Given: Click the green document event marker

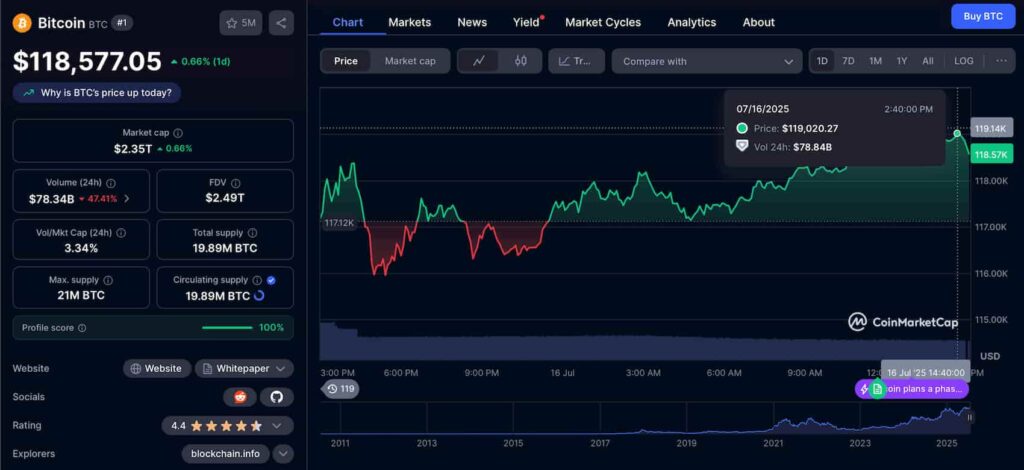Looking at the screenshot, I should (x=878, y=389).
